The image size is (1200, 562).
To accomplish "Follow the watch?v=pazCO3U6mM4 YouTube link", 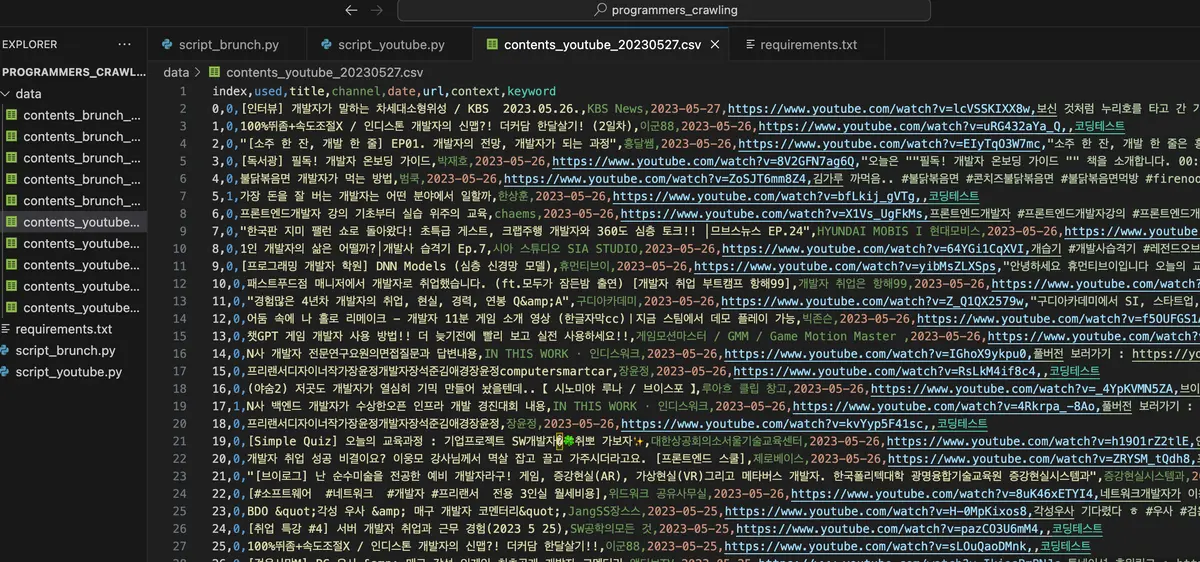I will [x=888, y=529].
